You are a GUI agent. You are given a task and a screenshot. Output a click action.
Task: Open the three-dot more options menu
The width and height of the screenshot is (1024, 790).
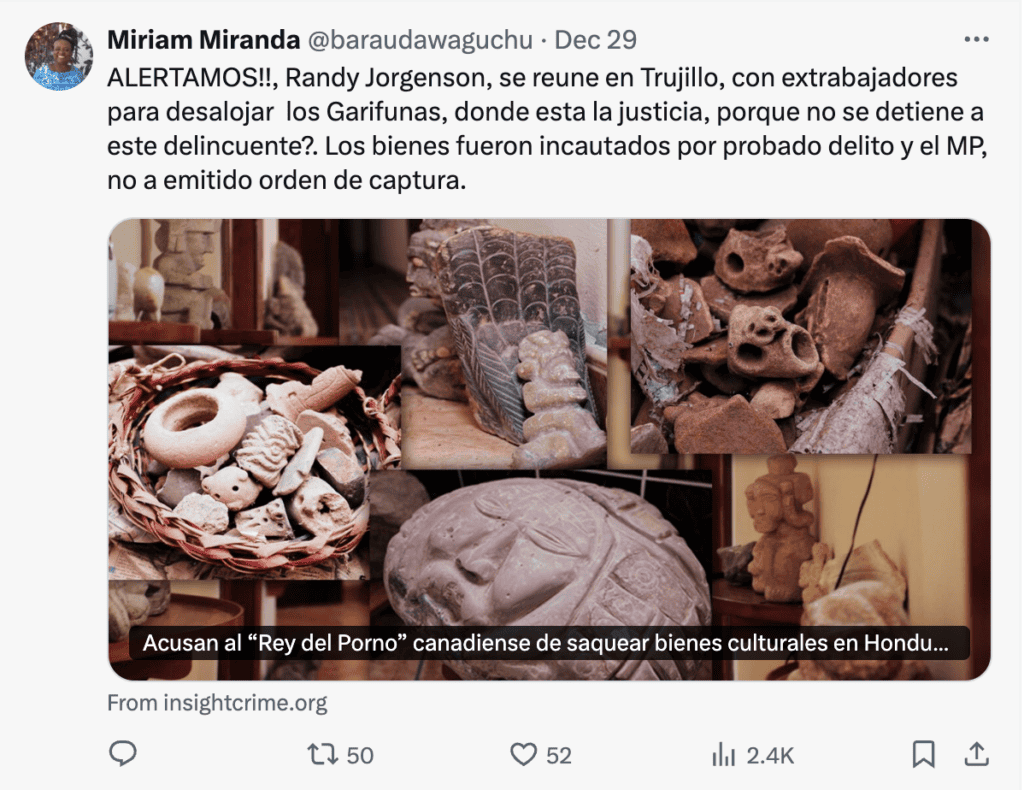click(976, 40)
